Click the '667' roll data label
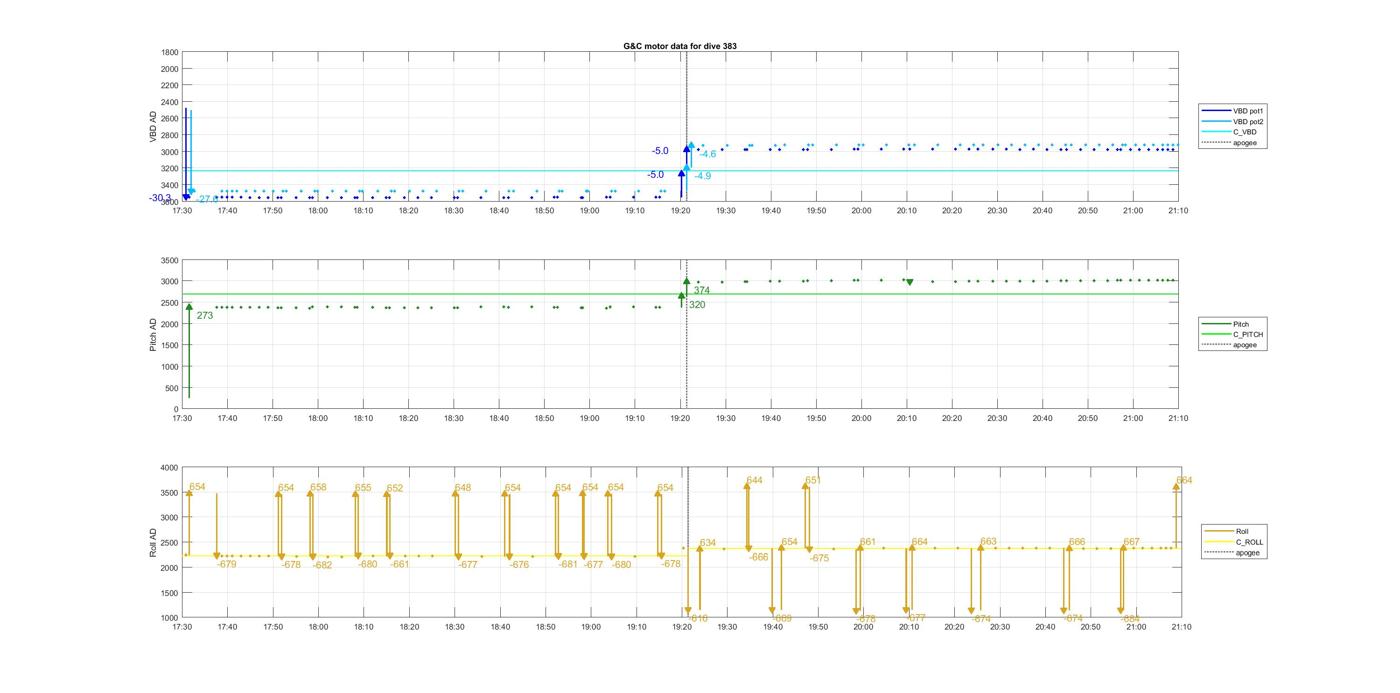1400x693 pixels. (1131, 542)
